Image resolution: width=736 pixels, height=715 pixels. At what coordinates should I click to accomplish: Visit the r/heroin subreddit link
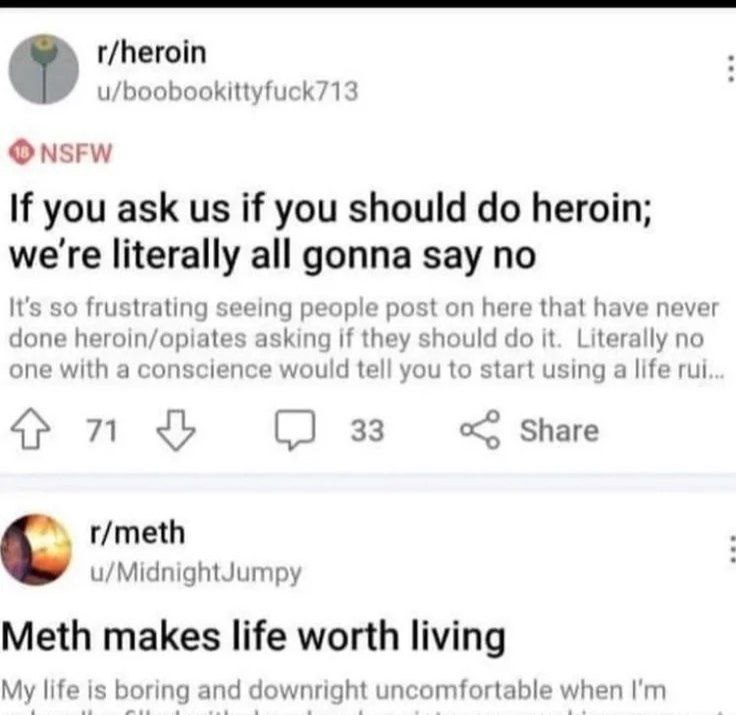[x=151, y=52]
